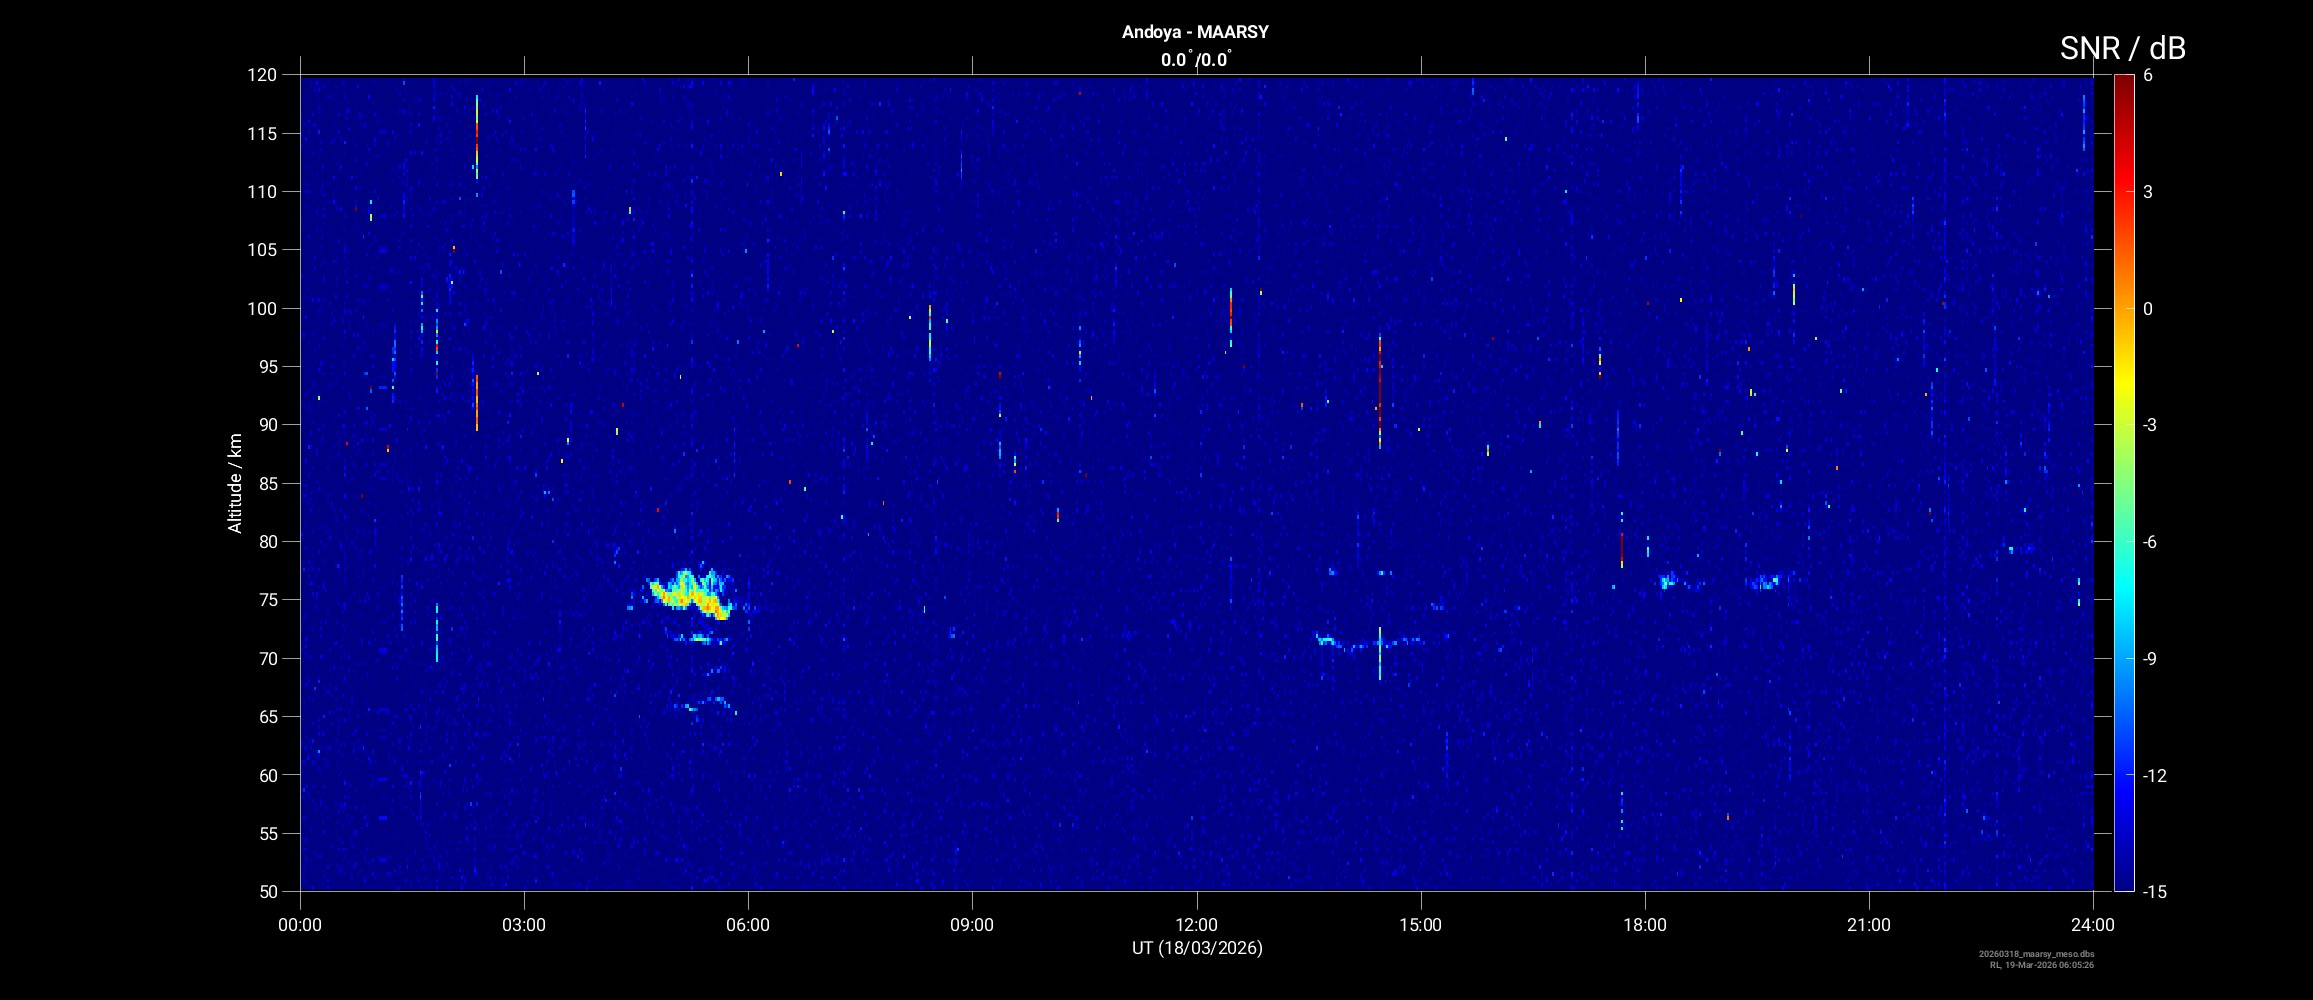Click the 06:00 time axis tick label
Image resolution: width=2313 pixels, height=1000 pixels.
748,925
